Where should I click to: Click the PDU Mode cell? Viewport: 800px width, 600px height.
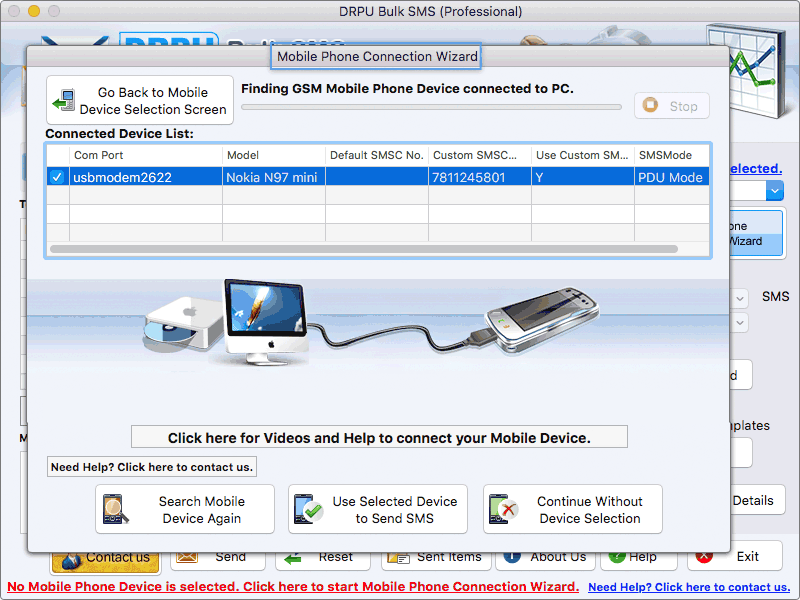click(672, 177)
